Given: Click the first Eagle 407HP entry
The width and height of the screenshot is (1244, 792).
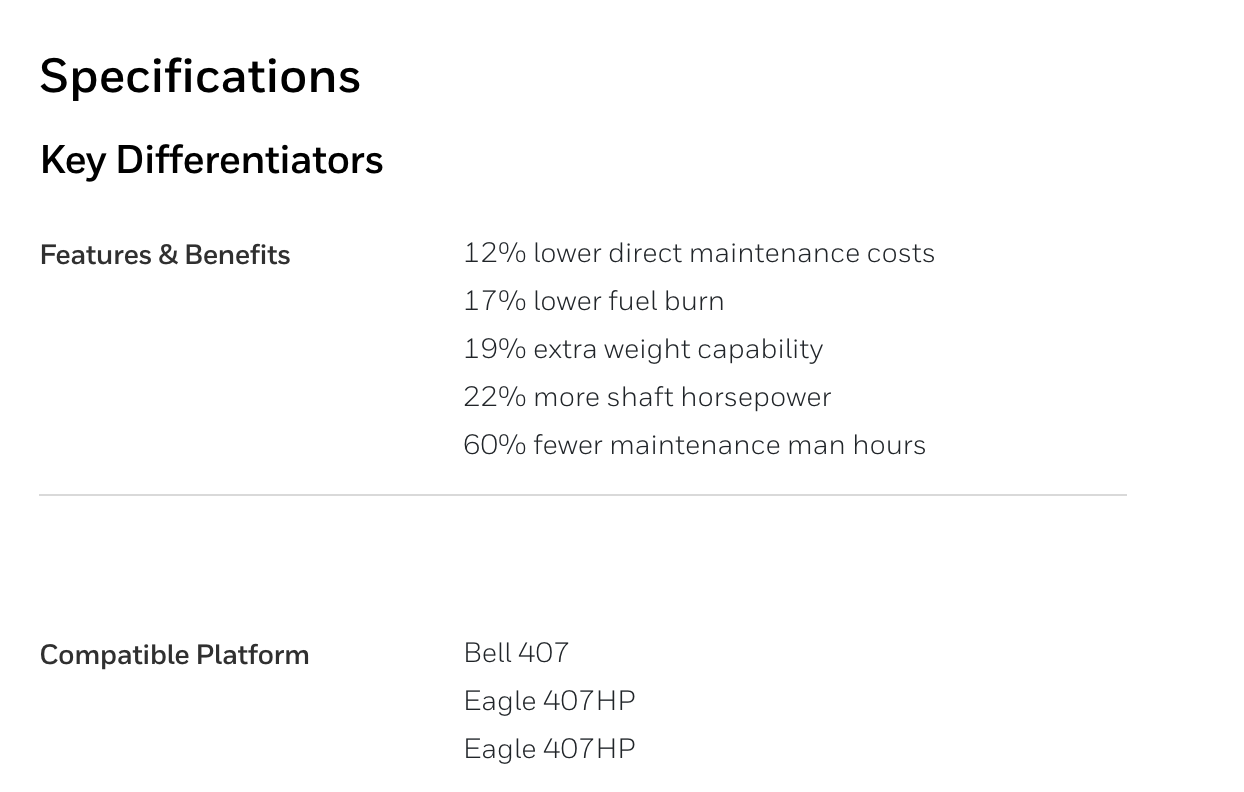Looking at the screenshot, I should point(550,701).
